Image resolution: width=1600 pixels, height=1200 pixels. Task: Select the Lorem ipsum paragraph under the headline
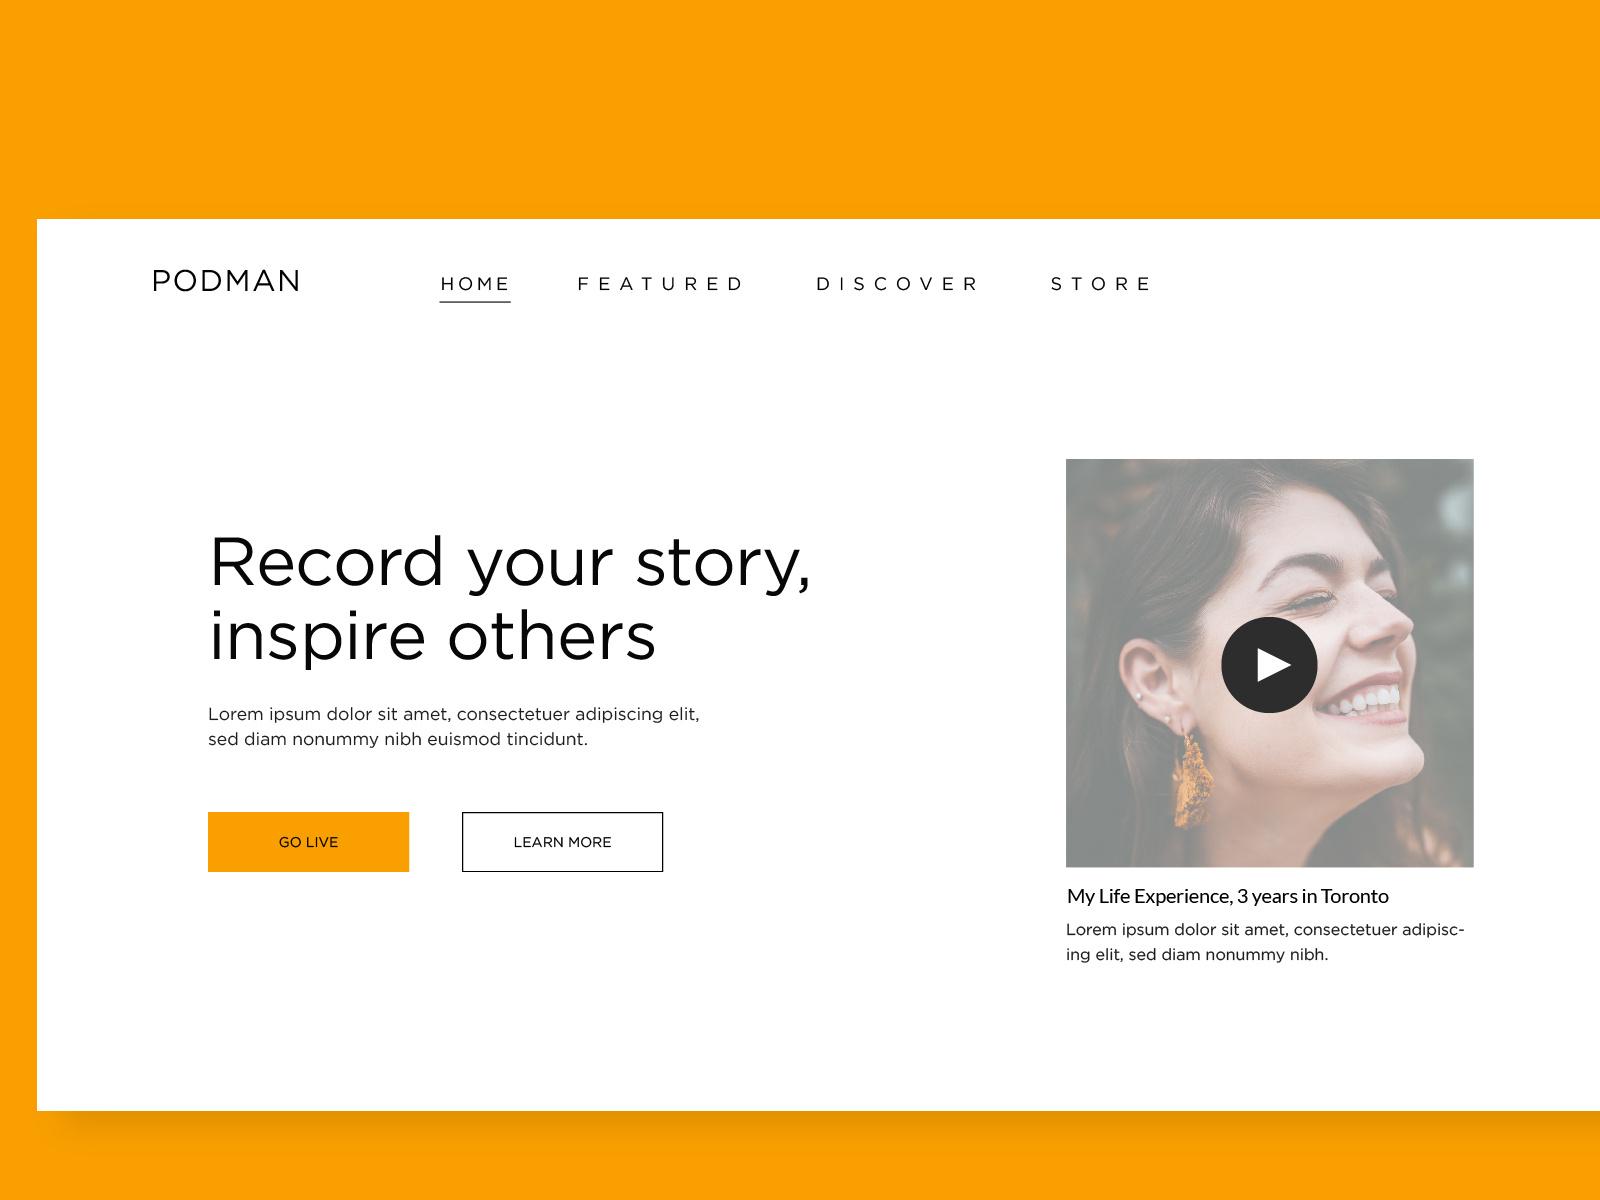454,726
